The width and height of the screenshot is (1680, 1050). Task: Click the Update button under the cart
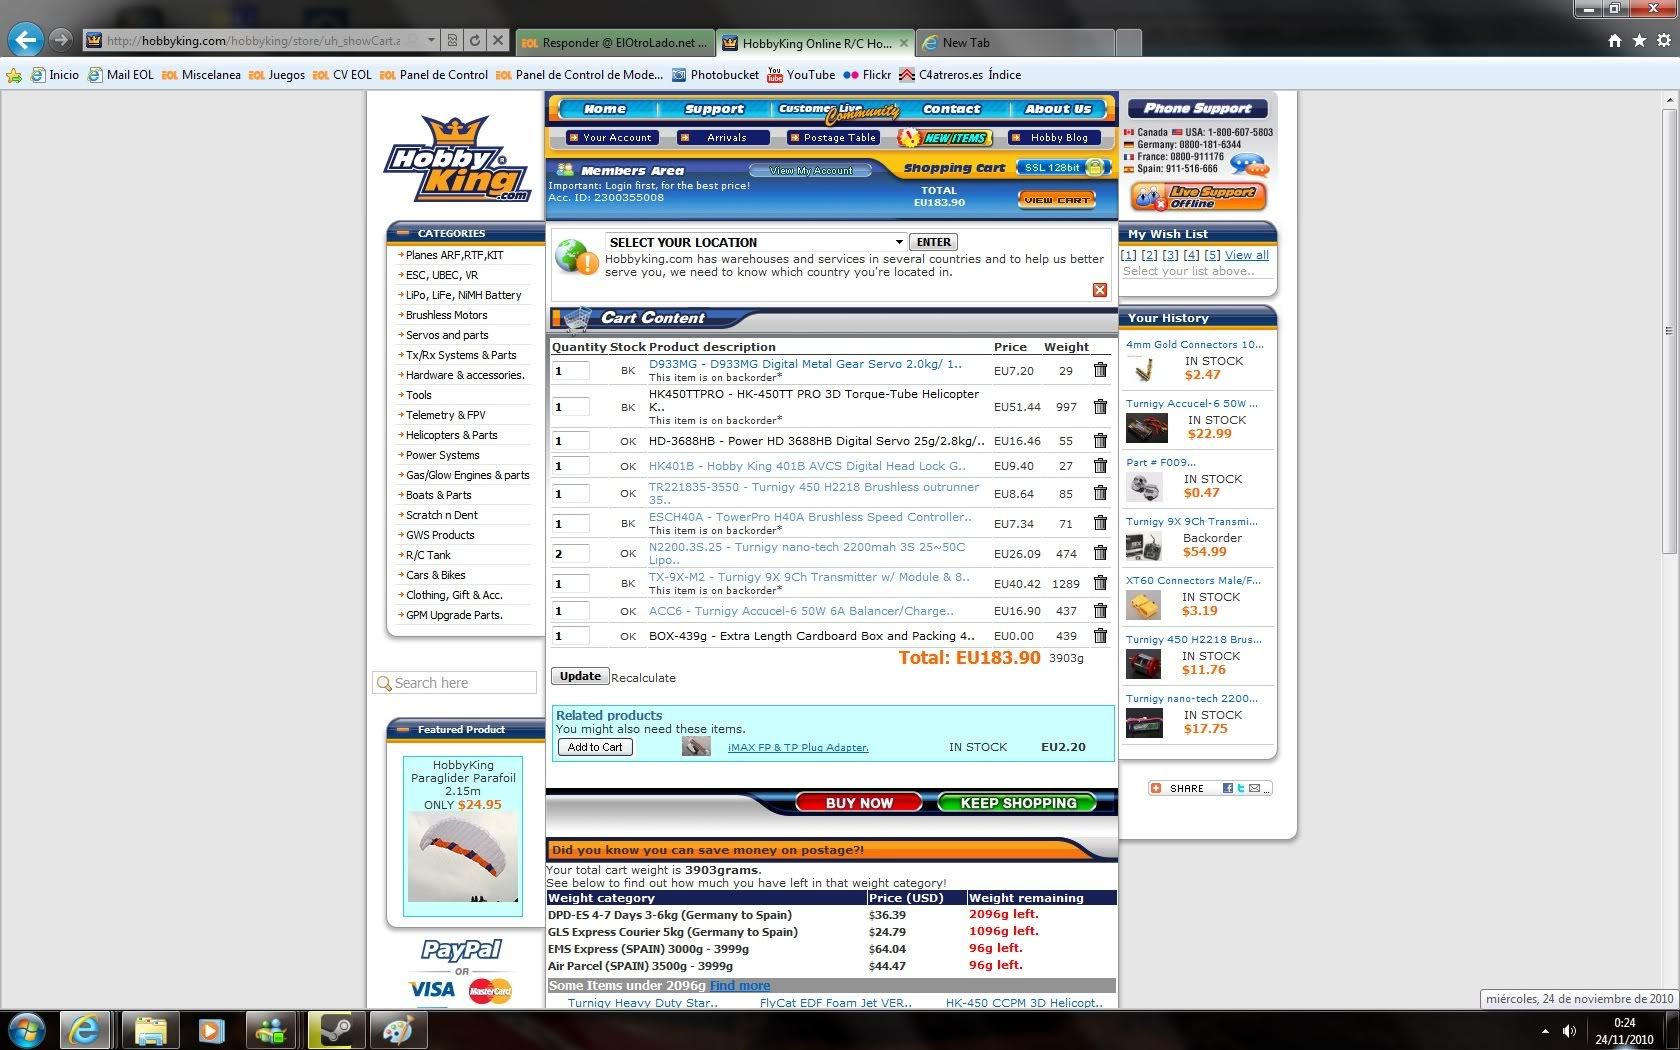pyautogui.click(x=580, y=677)
